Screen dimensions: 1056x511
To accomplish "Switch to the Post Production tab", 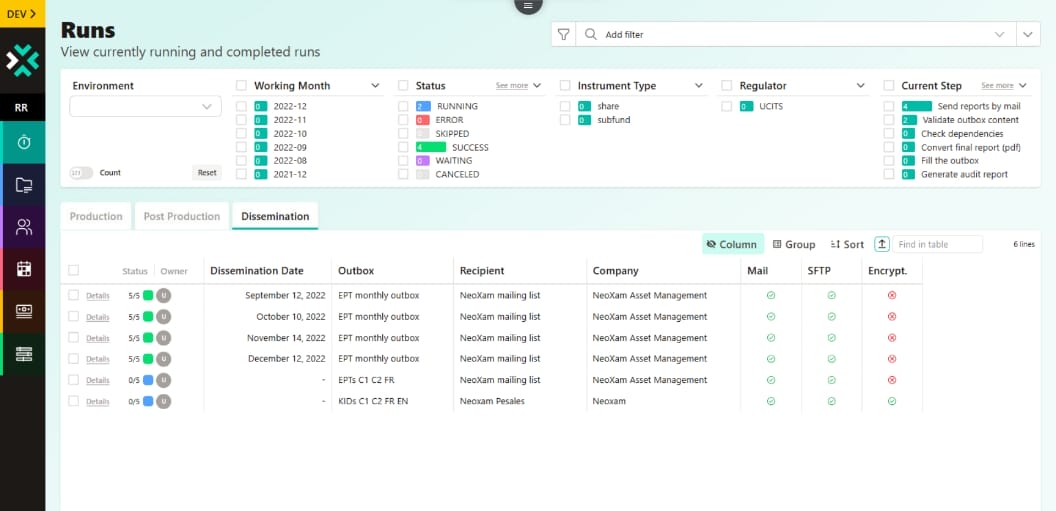I will coord(181,216).
